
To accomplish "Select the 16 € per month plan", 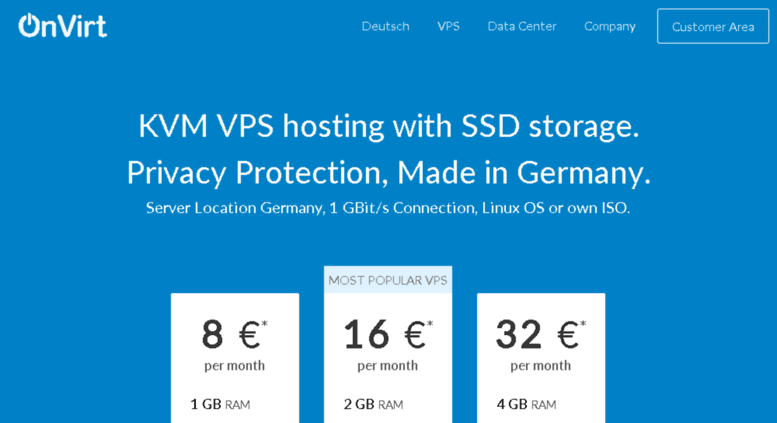I will (388, 358).
